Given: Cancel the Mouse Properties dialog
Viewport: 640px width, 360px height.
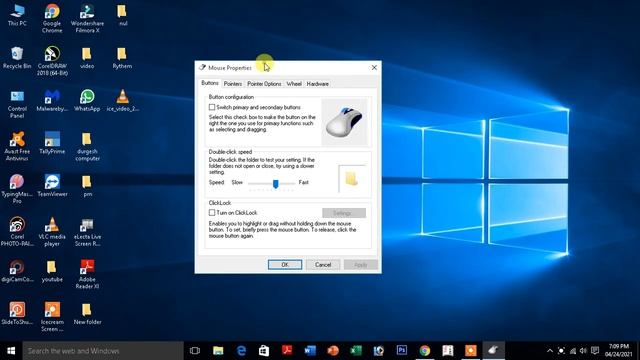Looking at the screenshot, I should click(x=323, y=265).
